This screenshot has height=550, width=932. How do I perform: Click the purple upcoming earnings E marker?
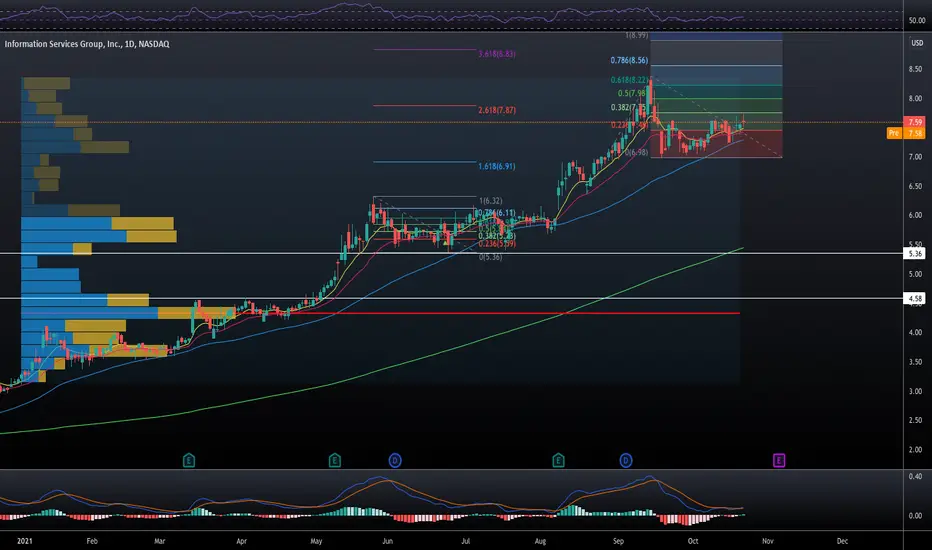779,460
